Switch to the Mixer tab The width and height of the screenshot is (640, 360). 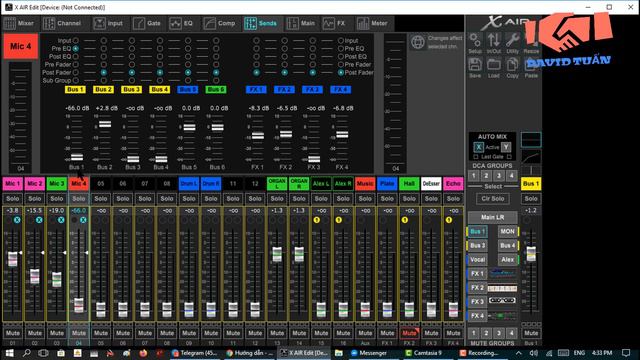(19, 23)
